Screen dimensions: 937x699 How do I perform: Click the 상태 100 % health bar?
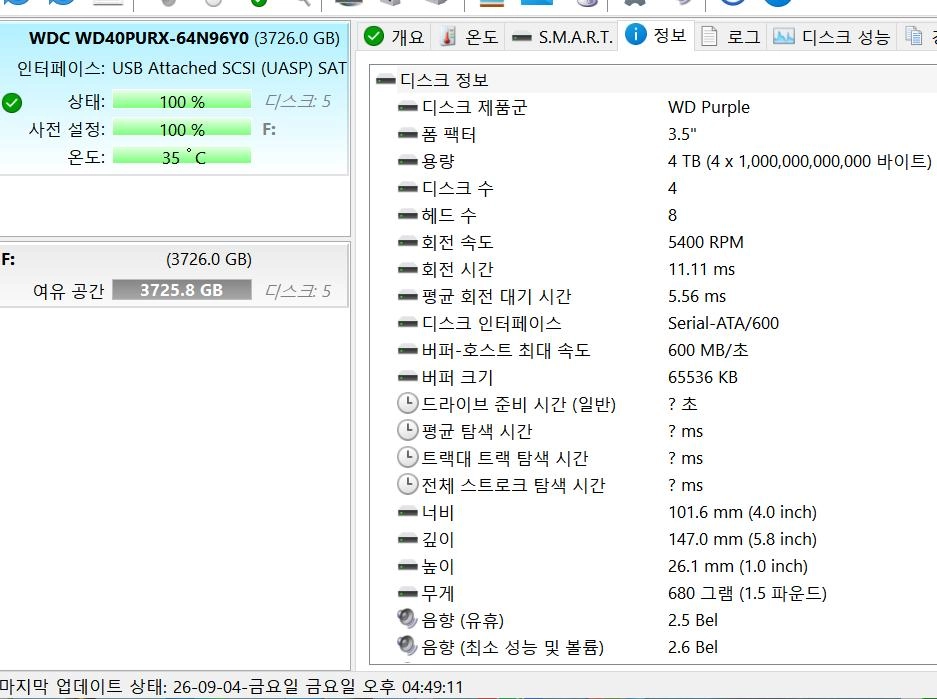click(182, 101)
